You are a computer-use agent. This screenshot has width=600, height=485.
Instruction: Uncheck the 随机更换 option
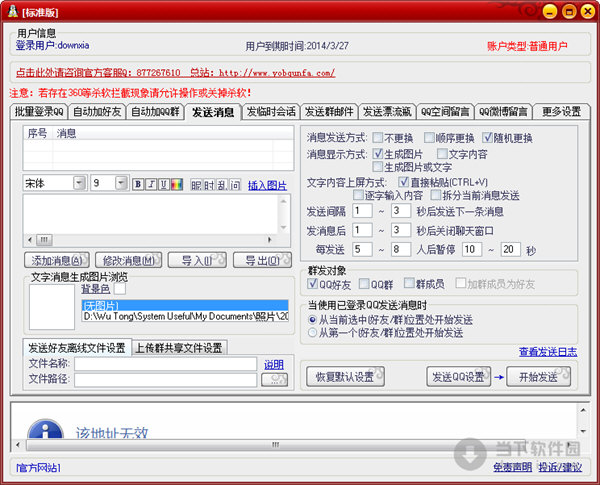point(487,137)
